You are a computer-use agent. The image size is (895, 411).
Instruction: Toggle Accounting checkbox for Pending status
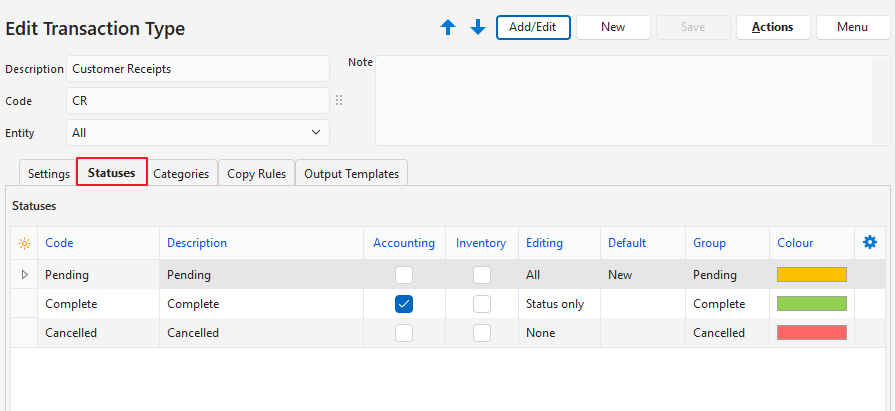pyautogui.click(x=404, y=274)
